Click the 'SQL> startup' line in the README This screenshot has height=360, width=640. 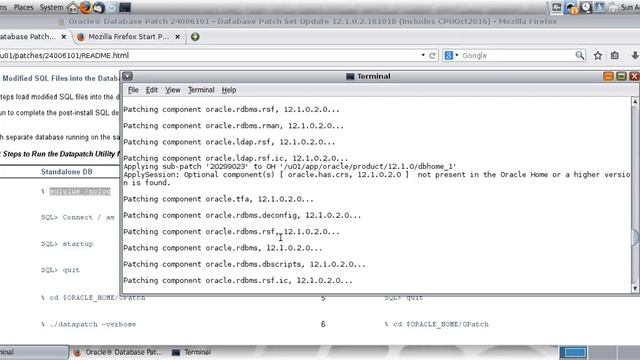tap(67, 244)
